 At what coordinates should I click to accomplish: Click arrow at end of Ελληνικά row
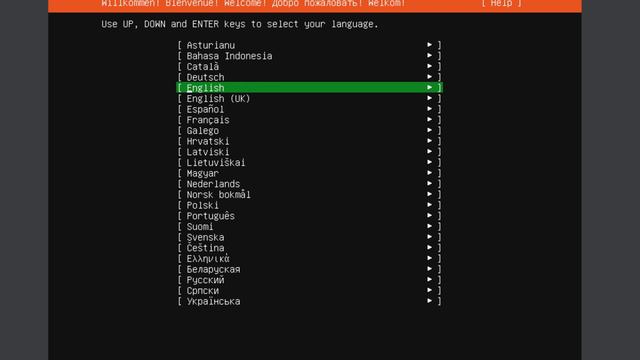point(429,258)
